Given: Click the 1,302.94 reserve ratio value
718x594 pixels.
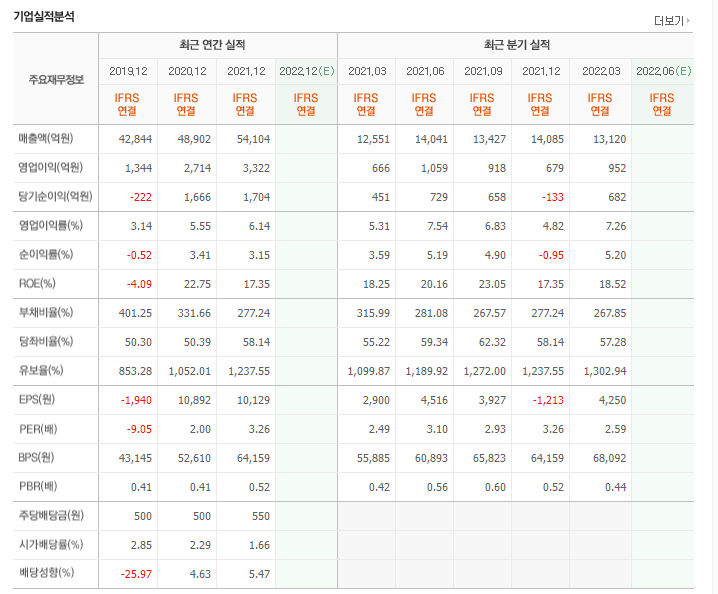Looking at the screenshot, I should click(x=604, y=371).
